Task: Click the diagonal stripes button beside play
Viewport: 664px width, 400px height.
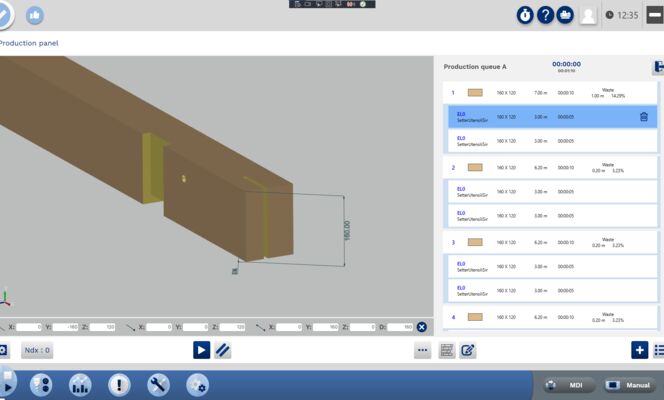Action: 223,350
